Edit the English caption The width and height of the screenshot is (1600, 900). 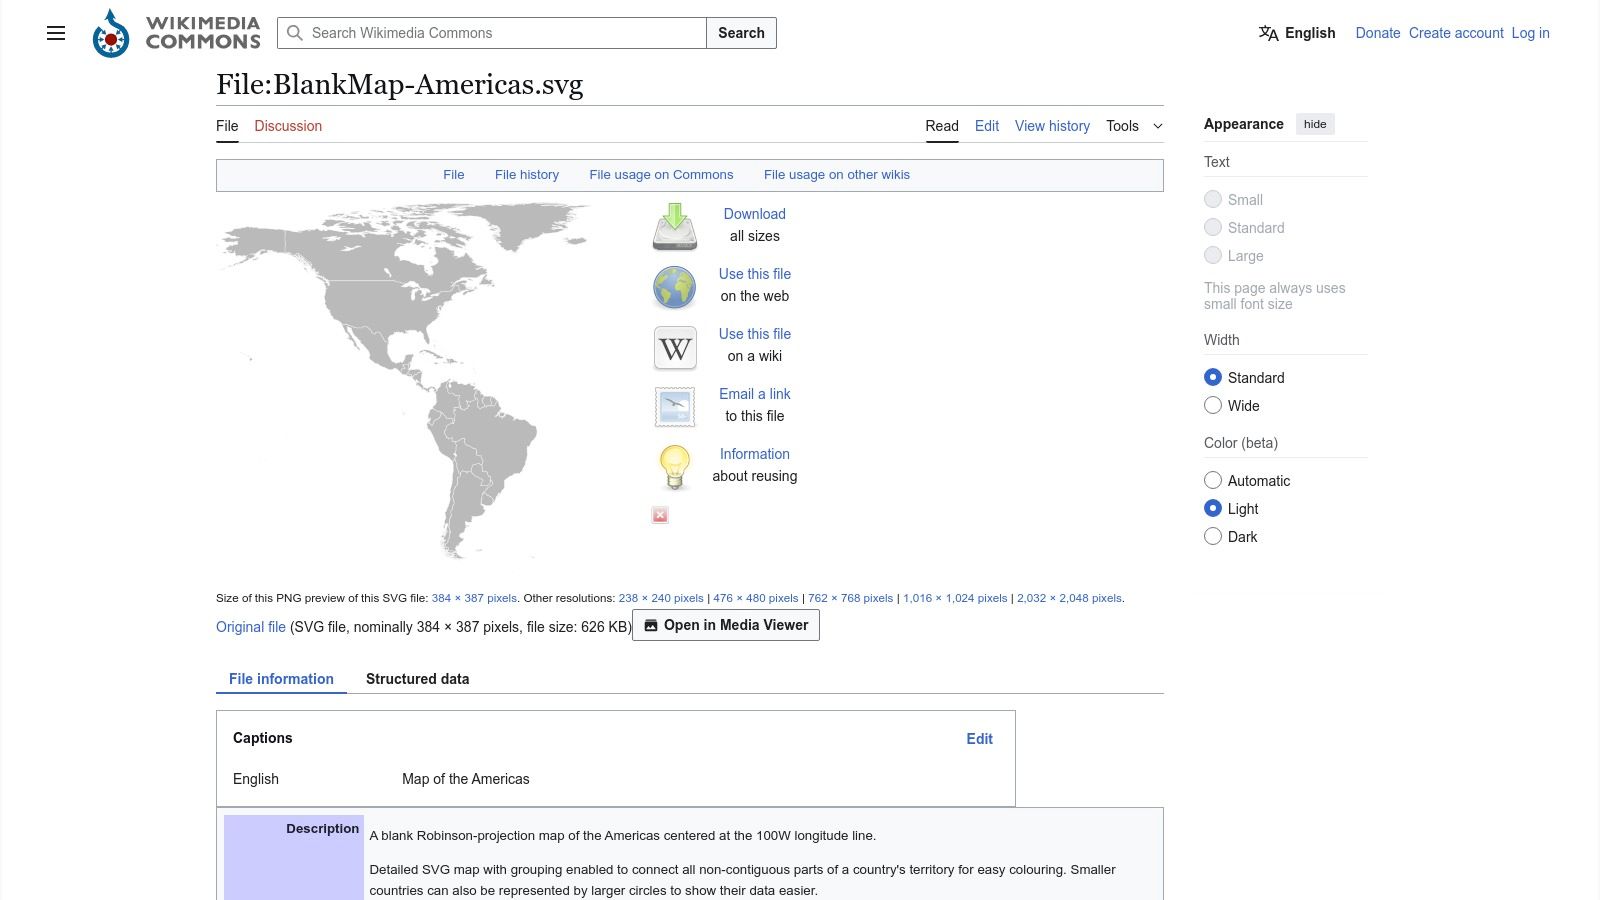(x=979, y=738)
